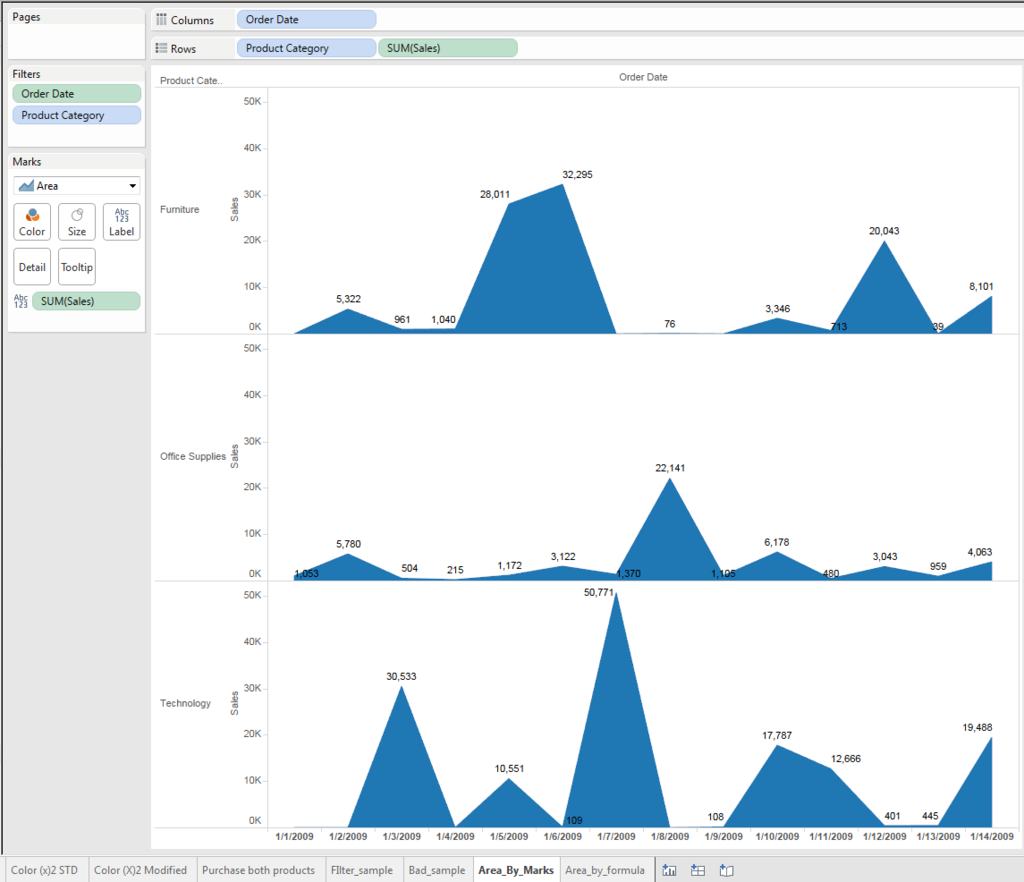Click the Tooltip marks button

click(76, 267)
